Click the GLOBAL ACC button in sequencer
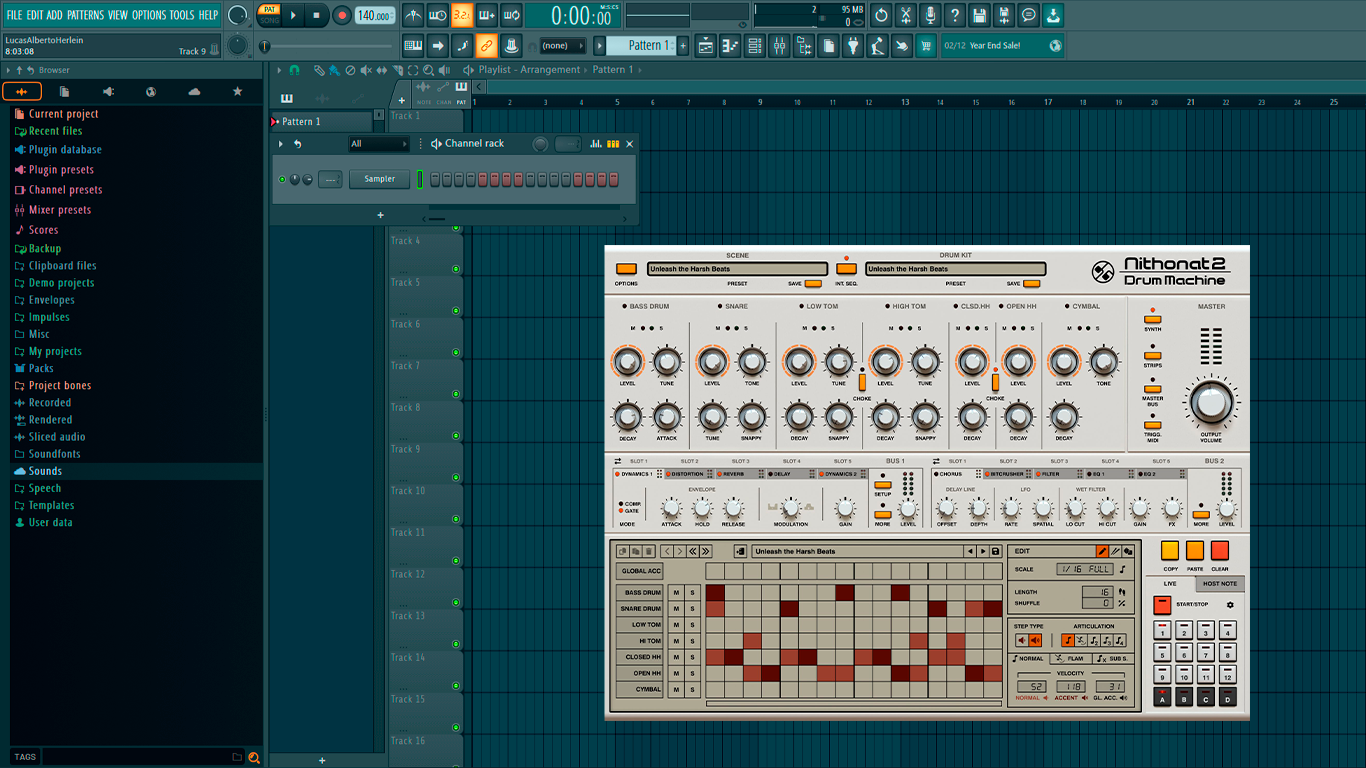This screenshot has width=1366, height=768. (x=640, y=571)
